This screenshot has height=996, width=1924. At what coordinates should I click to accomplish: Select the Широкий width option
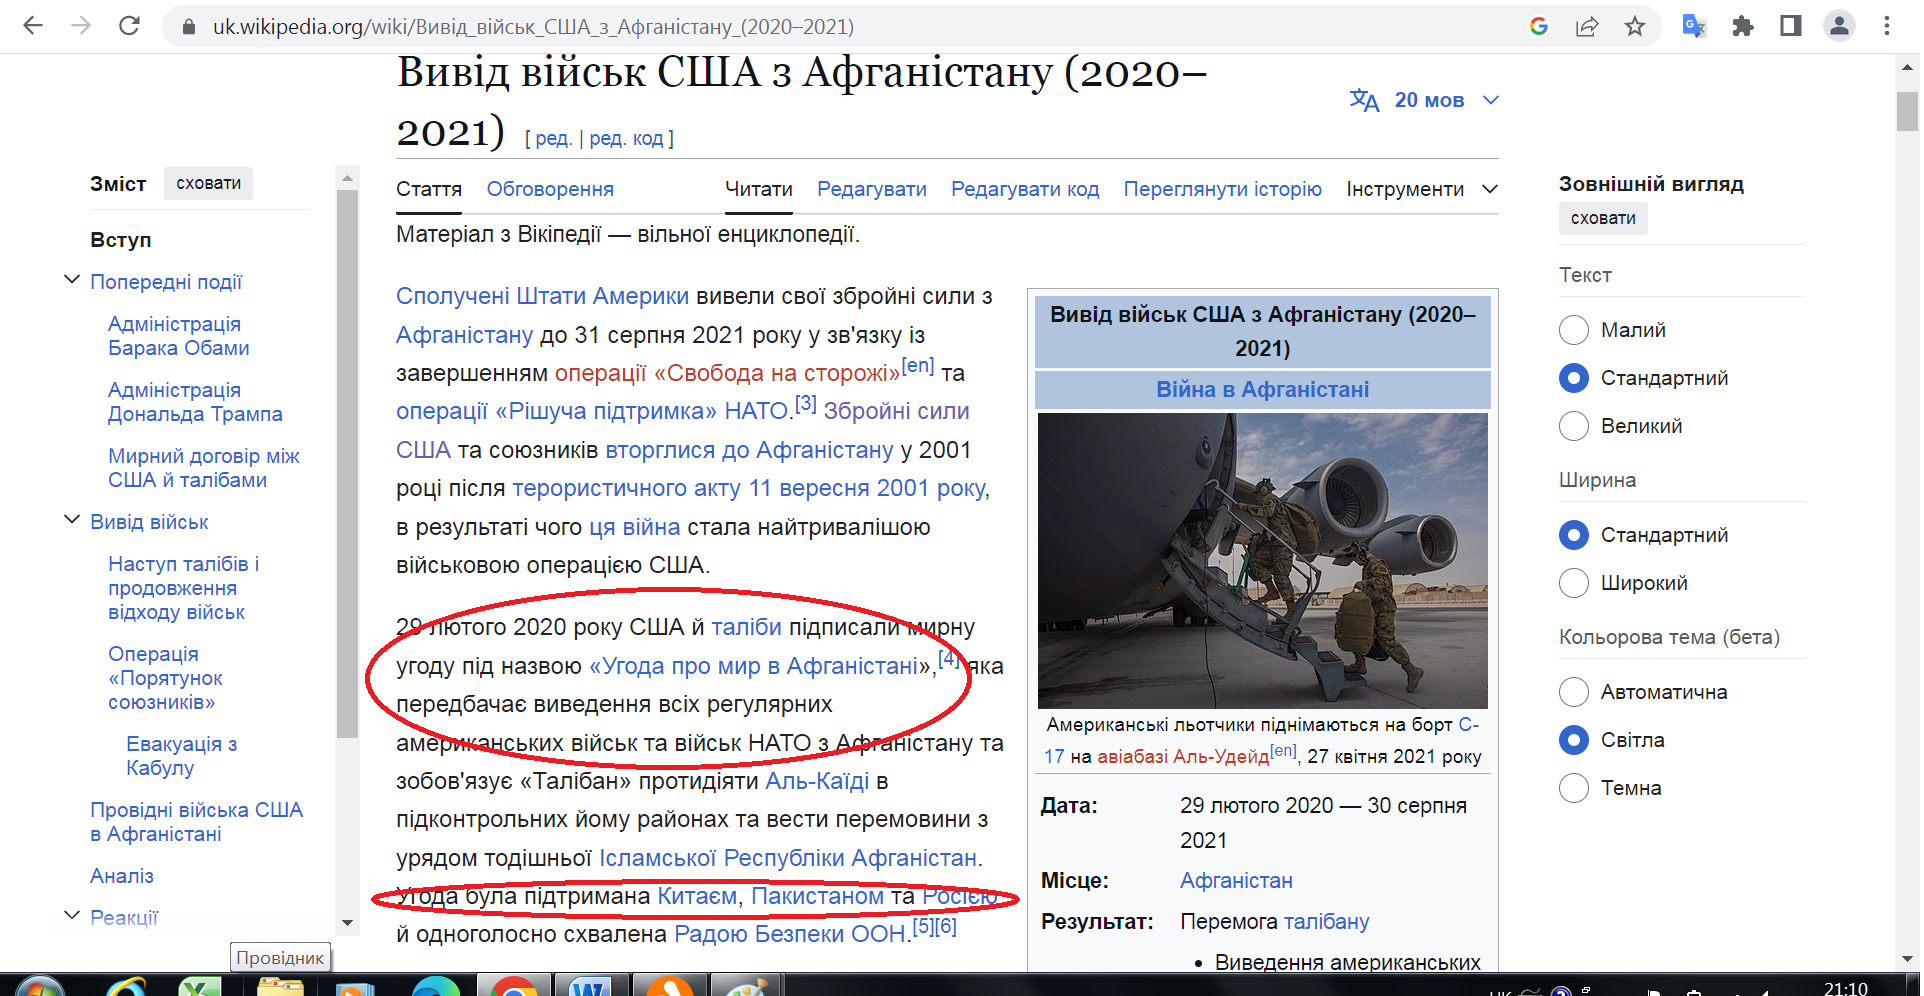tap(1574, 583)
